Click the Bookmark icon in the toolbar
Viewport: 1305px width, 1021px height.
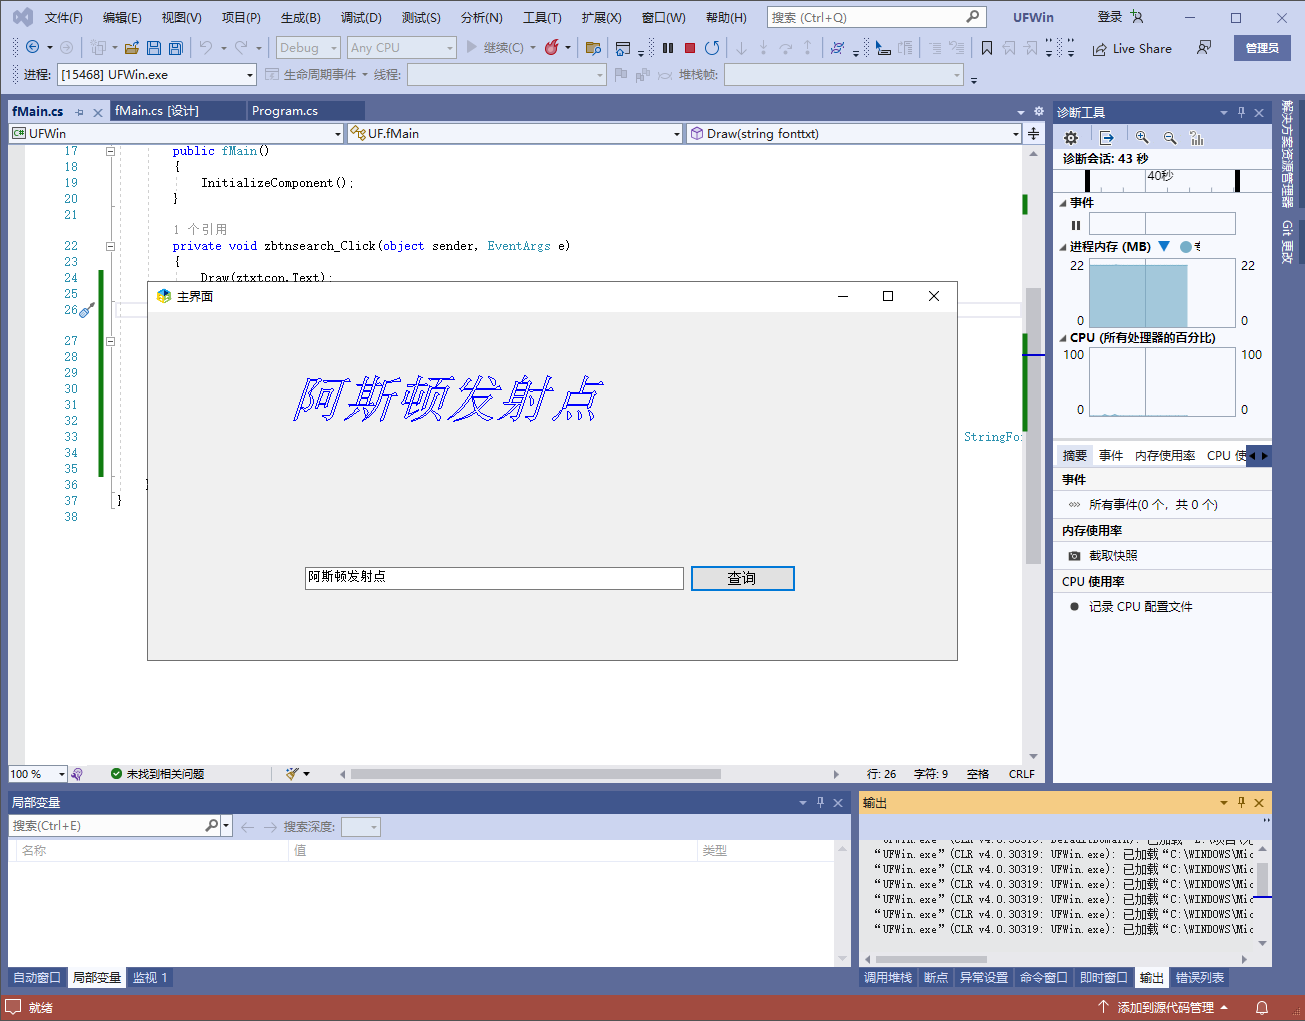point(987,48)
